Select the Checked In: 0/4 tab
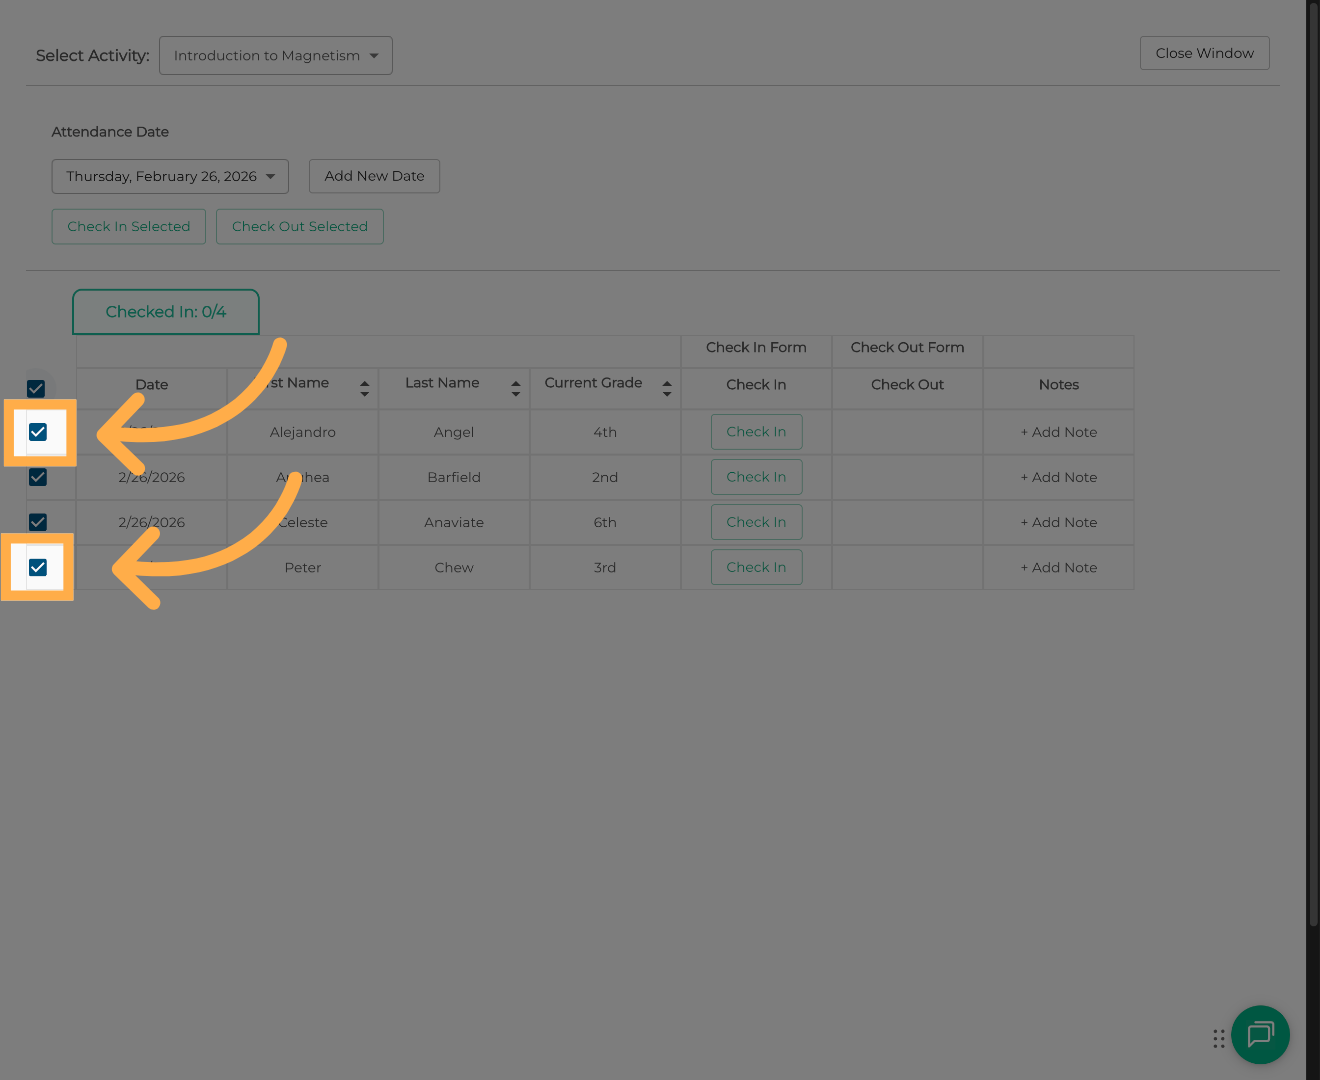This screenshot has height=1080, width=1320. click(166, 312)
